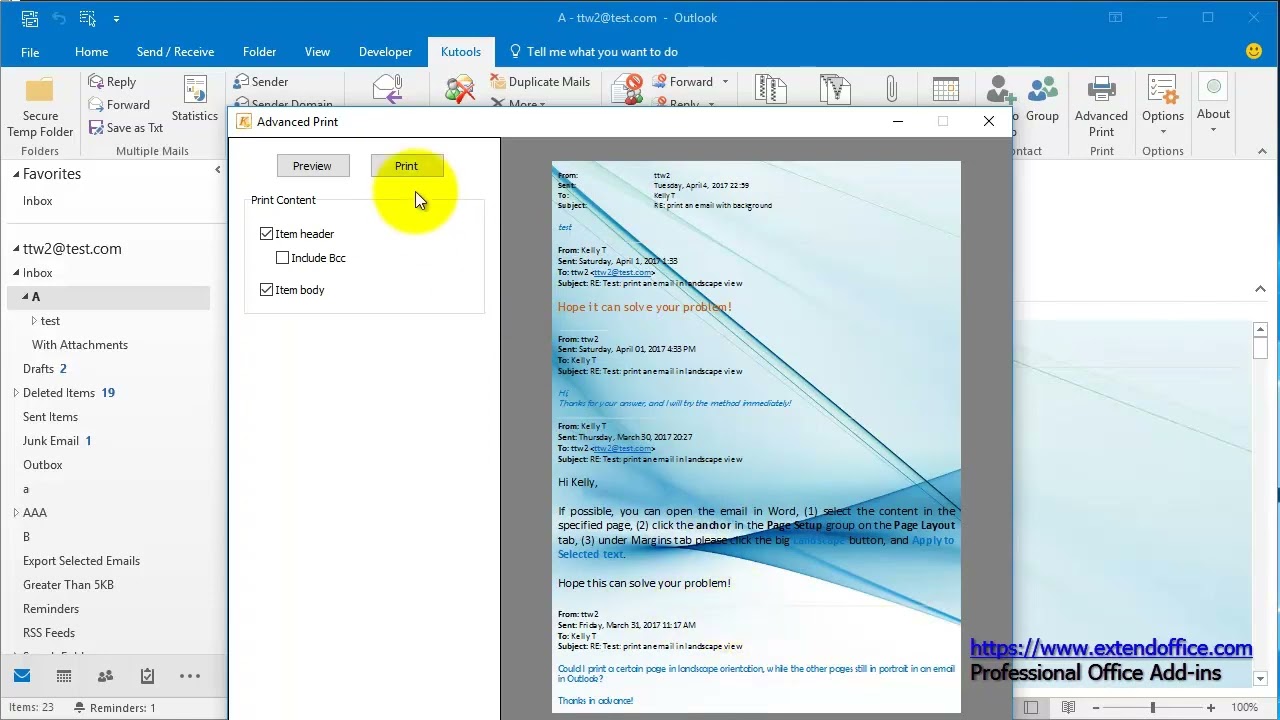Switch to People view icon
This screenshot has width=1280, height=720.
(105, 676)
